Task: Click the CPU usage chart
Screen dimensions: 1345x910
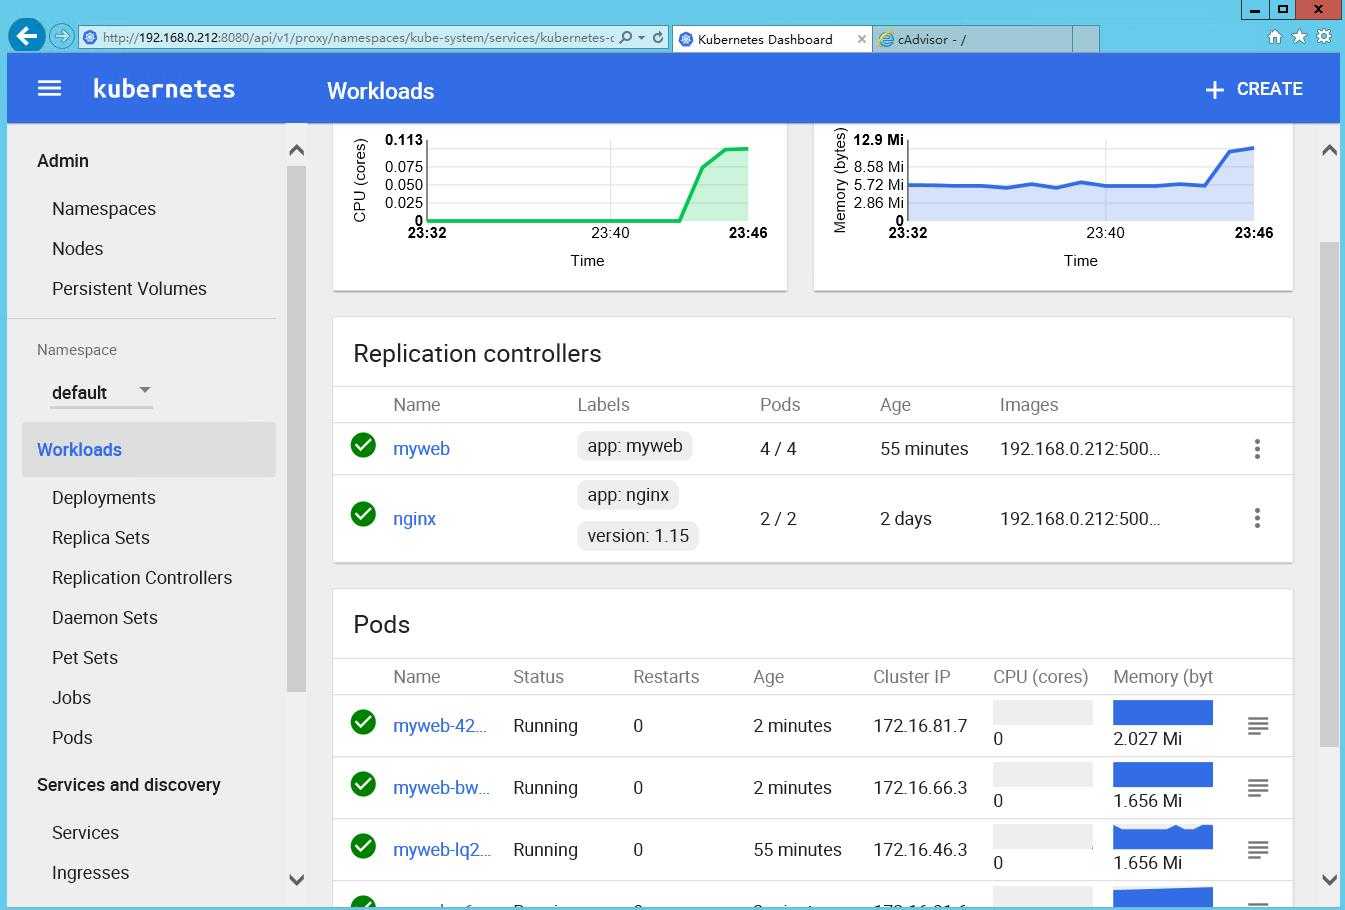Action: (587, 181)
